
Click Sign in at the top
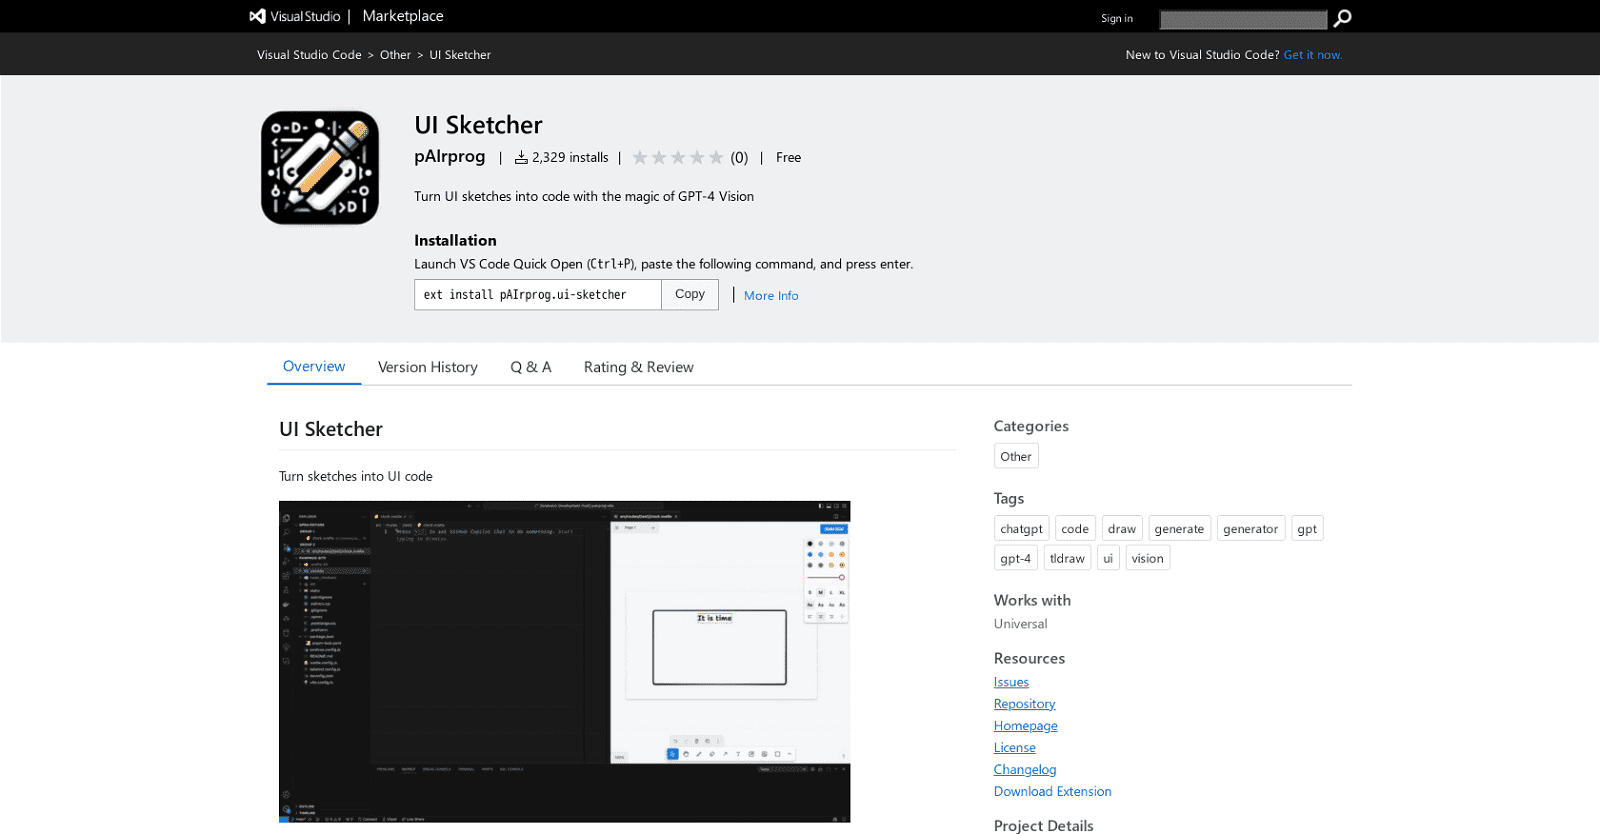click(1116, 18)
